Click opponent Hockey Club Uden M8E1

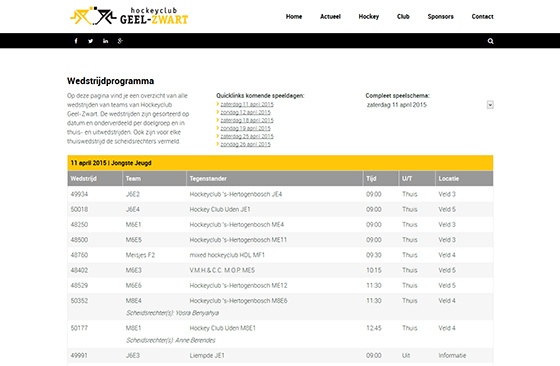pyautogui.click(x=222, y=328)
